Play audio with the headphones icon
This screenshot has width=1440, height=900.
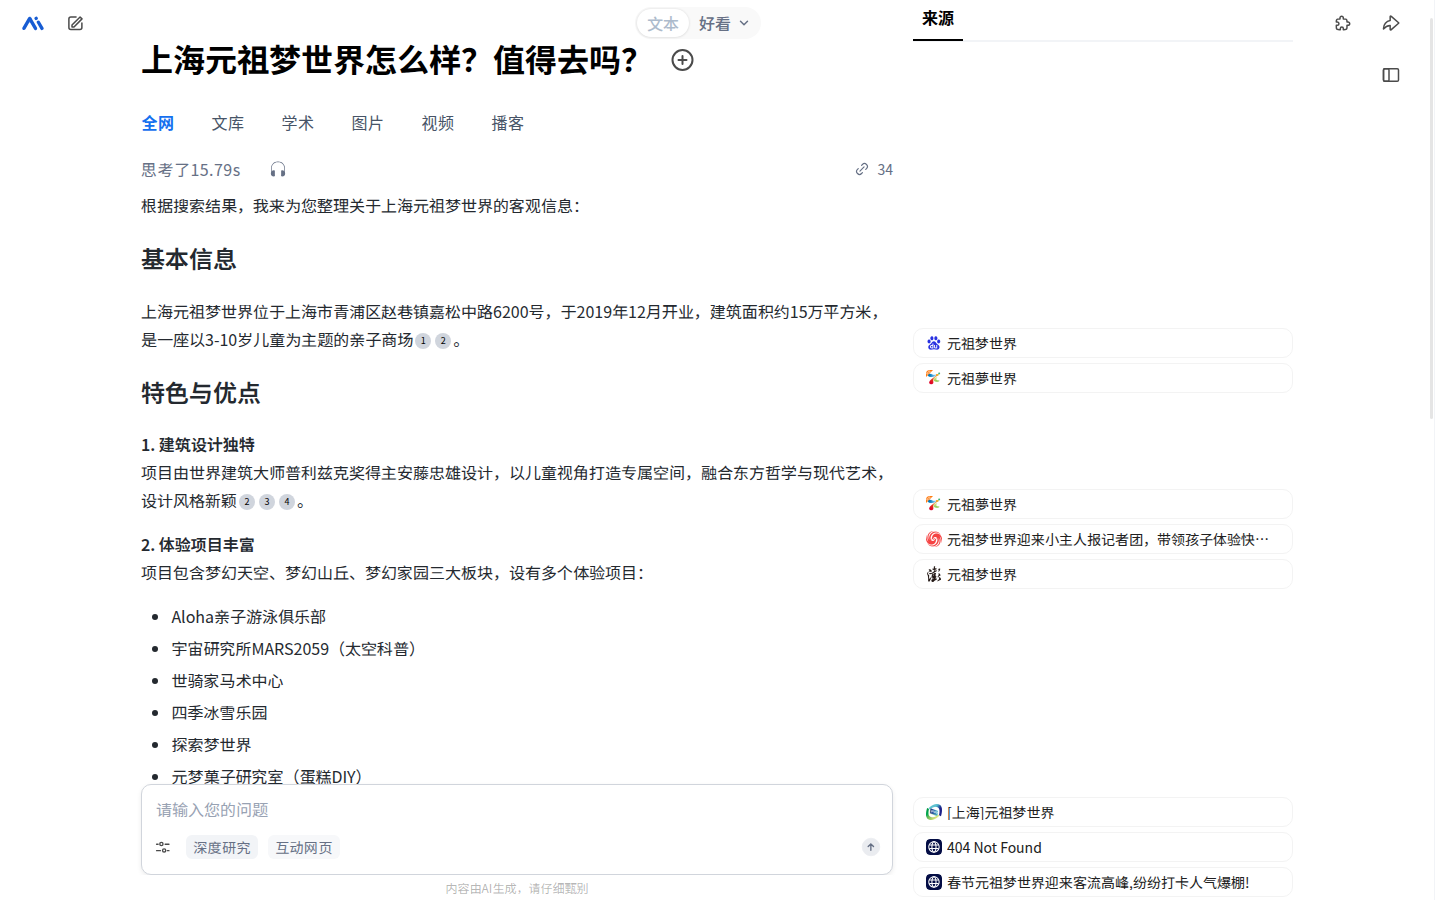(278, 170)
